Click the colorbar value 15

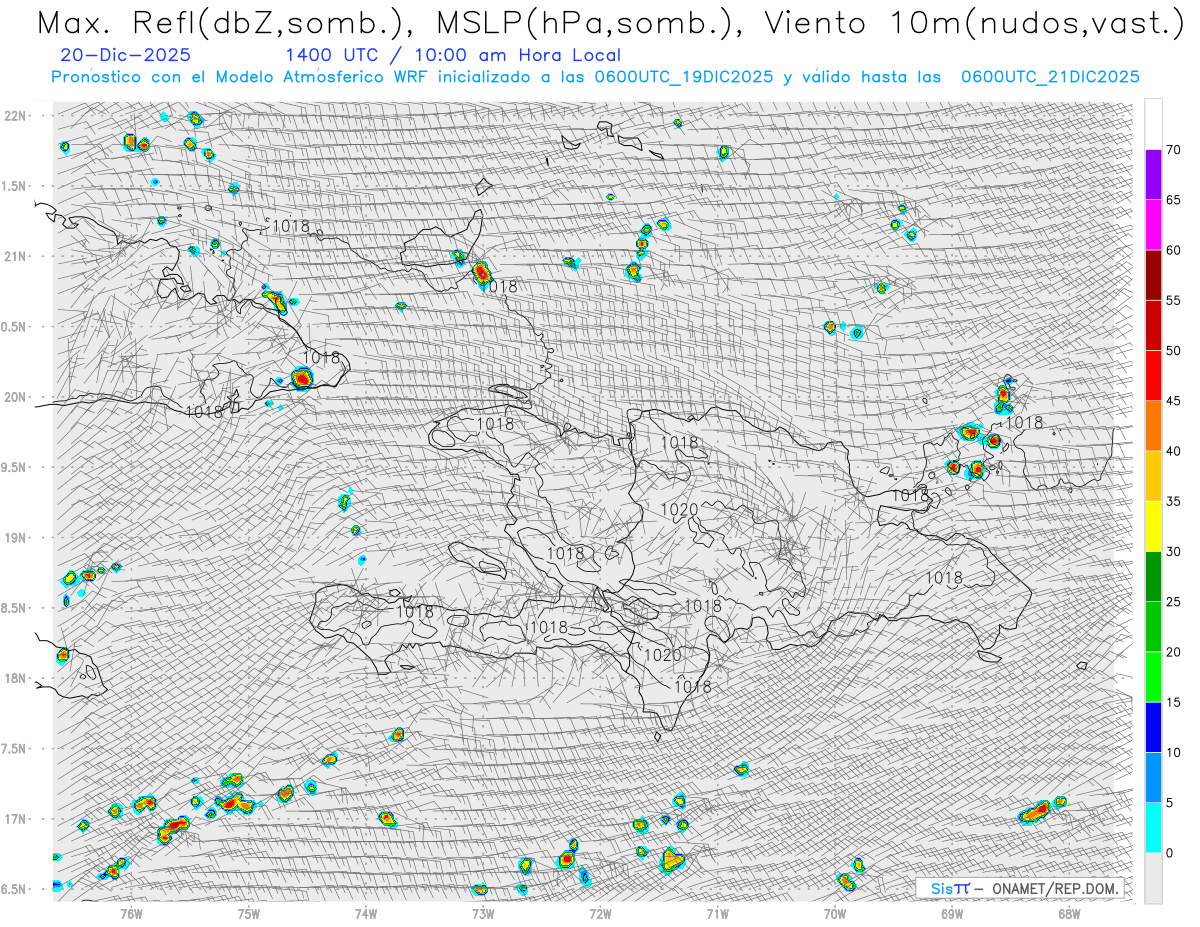tap(1173, 702)
